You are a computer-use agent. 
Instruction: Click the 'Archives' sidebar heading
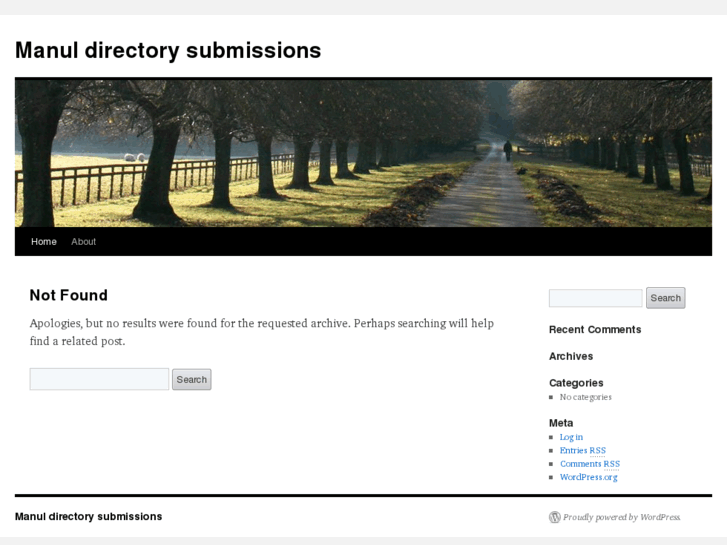click(571, 356)
